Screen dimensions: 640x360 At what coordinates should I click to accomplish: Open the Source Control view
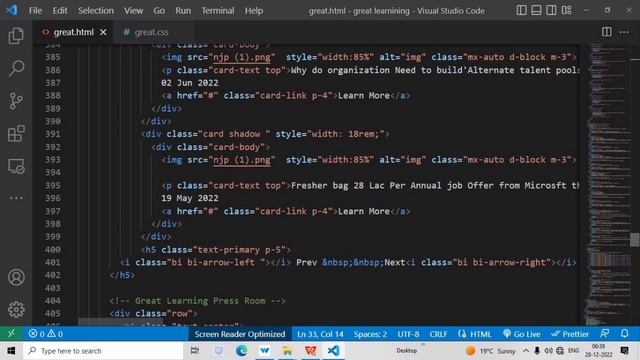[16, 101]
